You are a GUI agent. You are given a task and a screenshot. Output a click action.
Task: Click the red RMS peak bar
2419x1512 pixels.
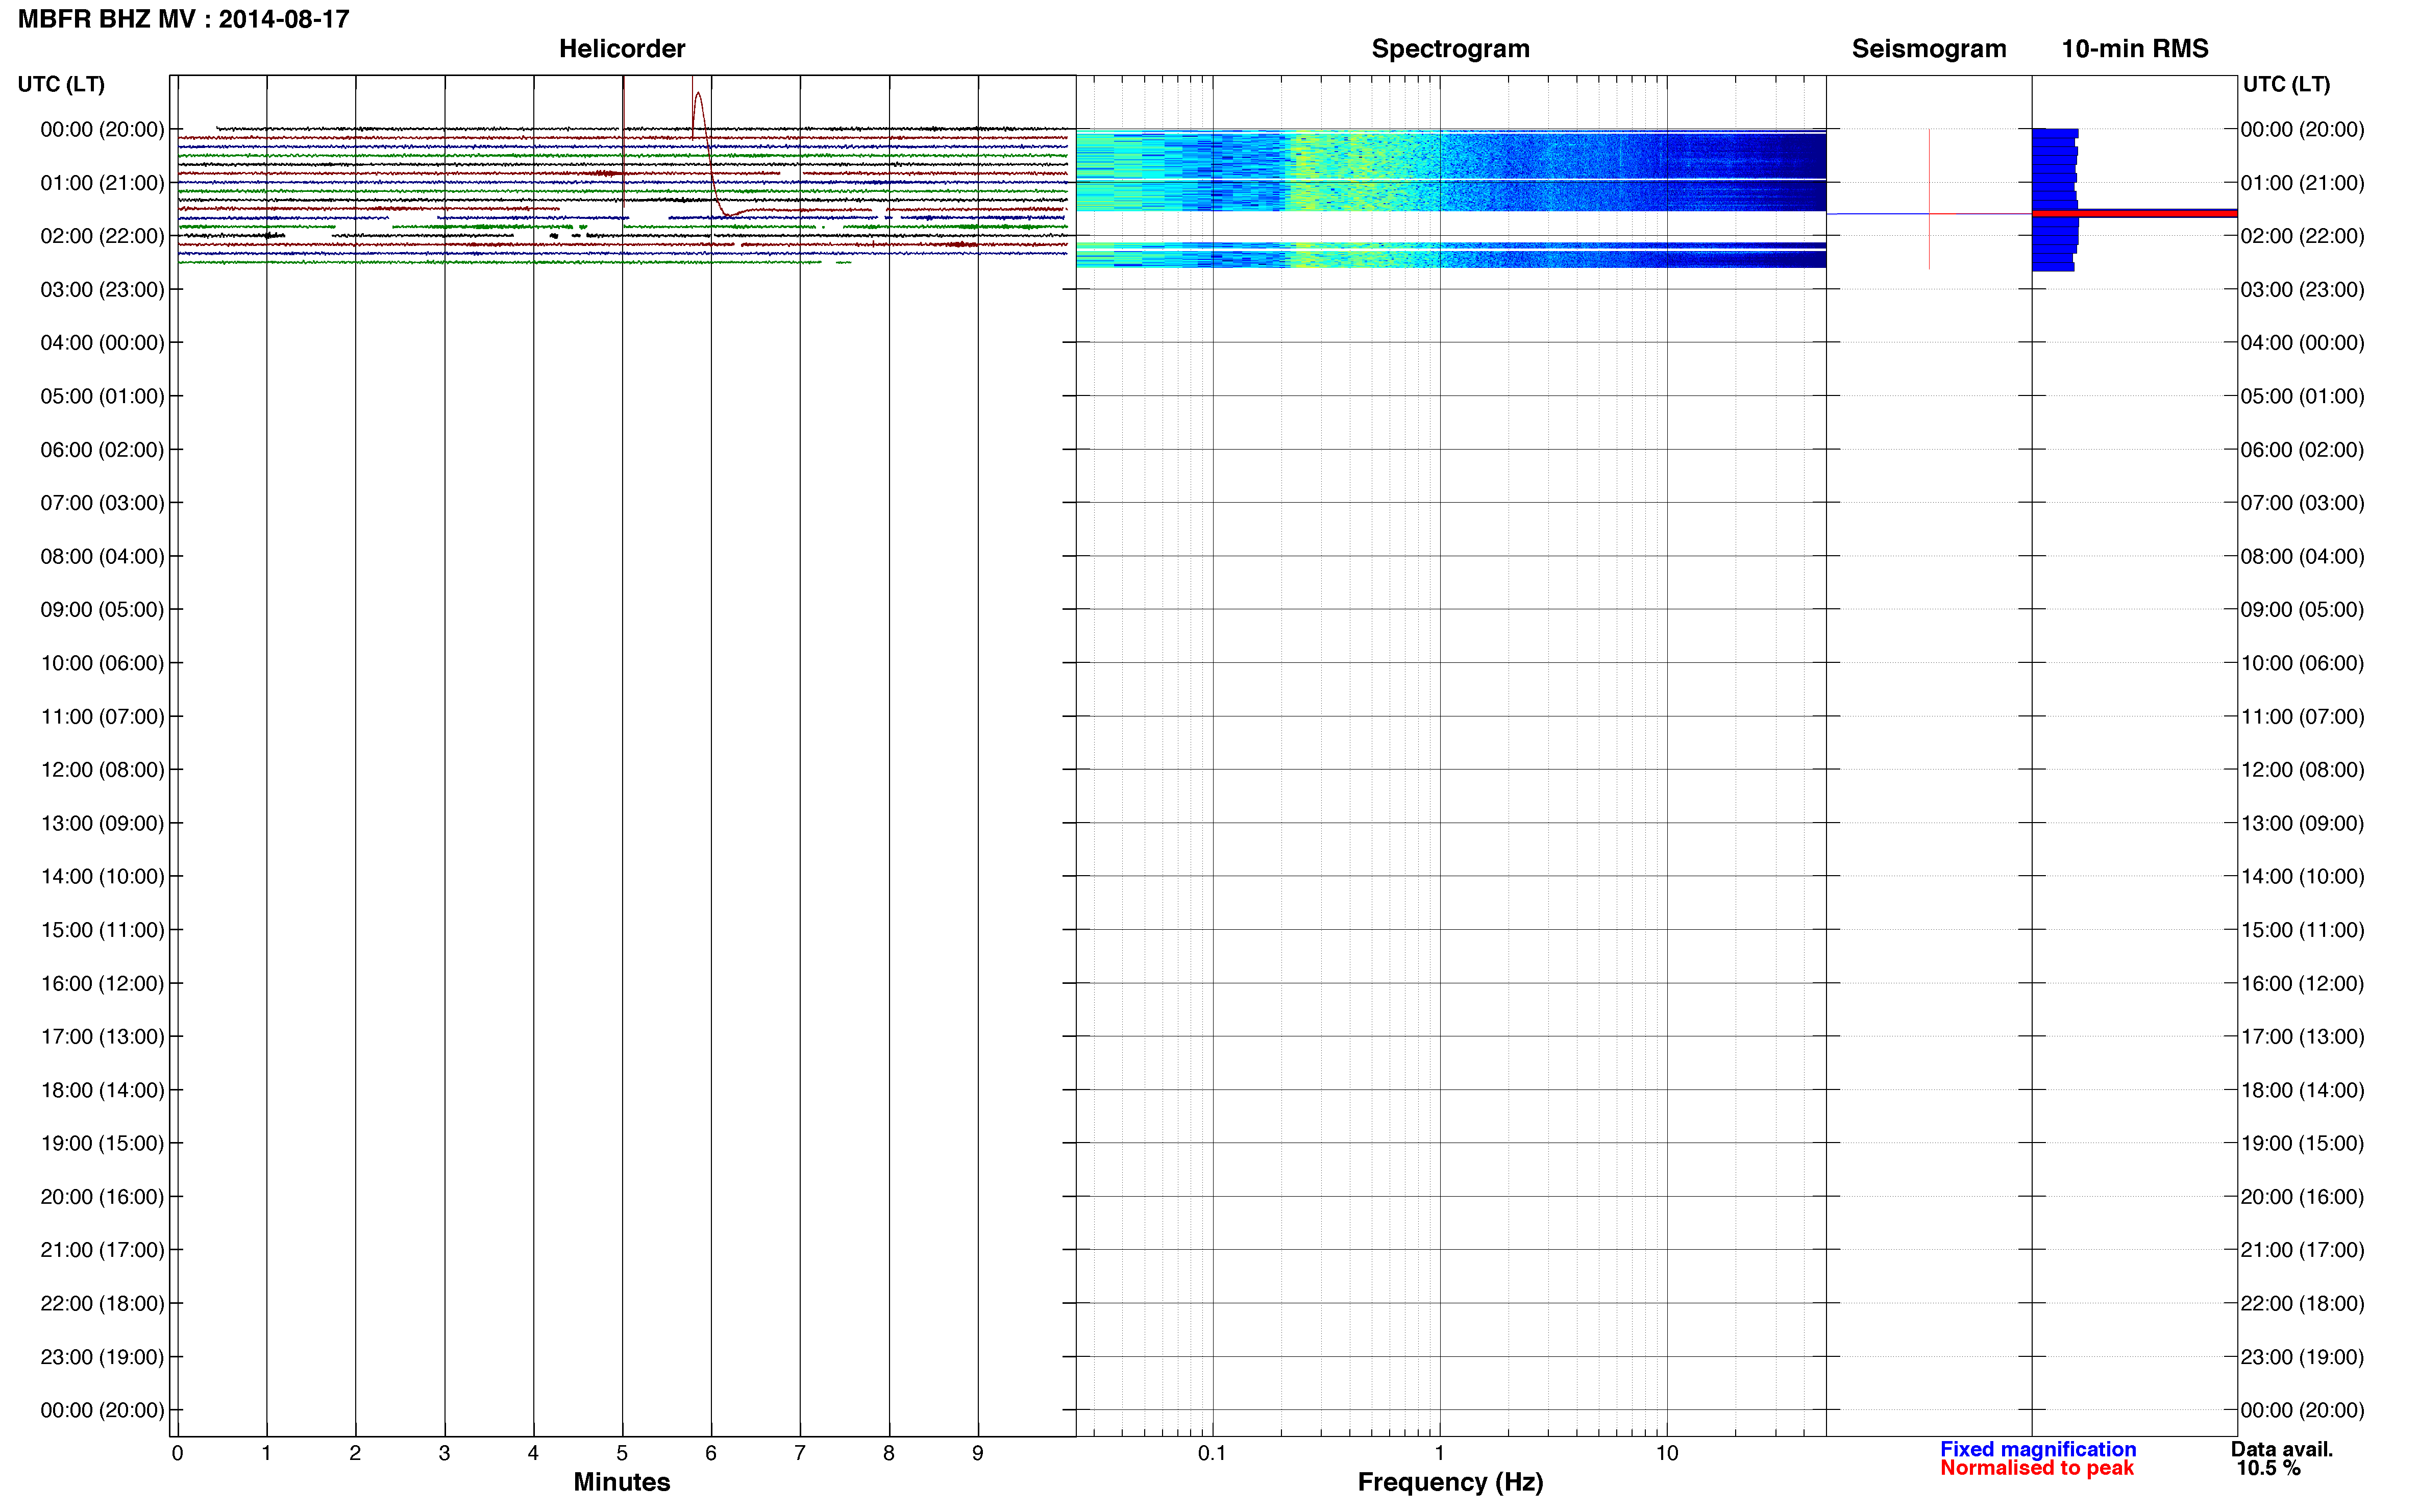tap(2134, 213)
